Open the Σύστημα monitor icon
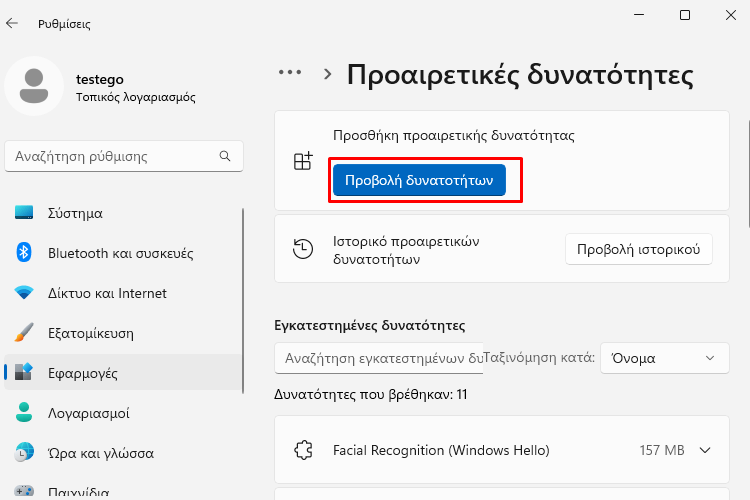The image size is (750, 500). point(24,212)
